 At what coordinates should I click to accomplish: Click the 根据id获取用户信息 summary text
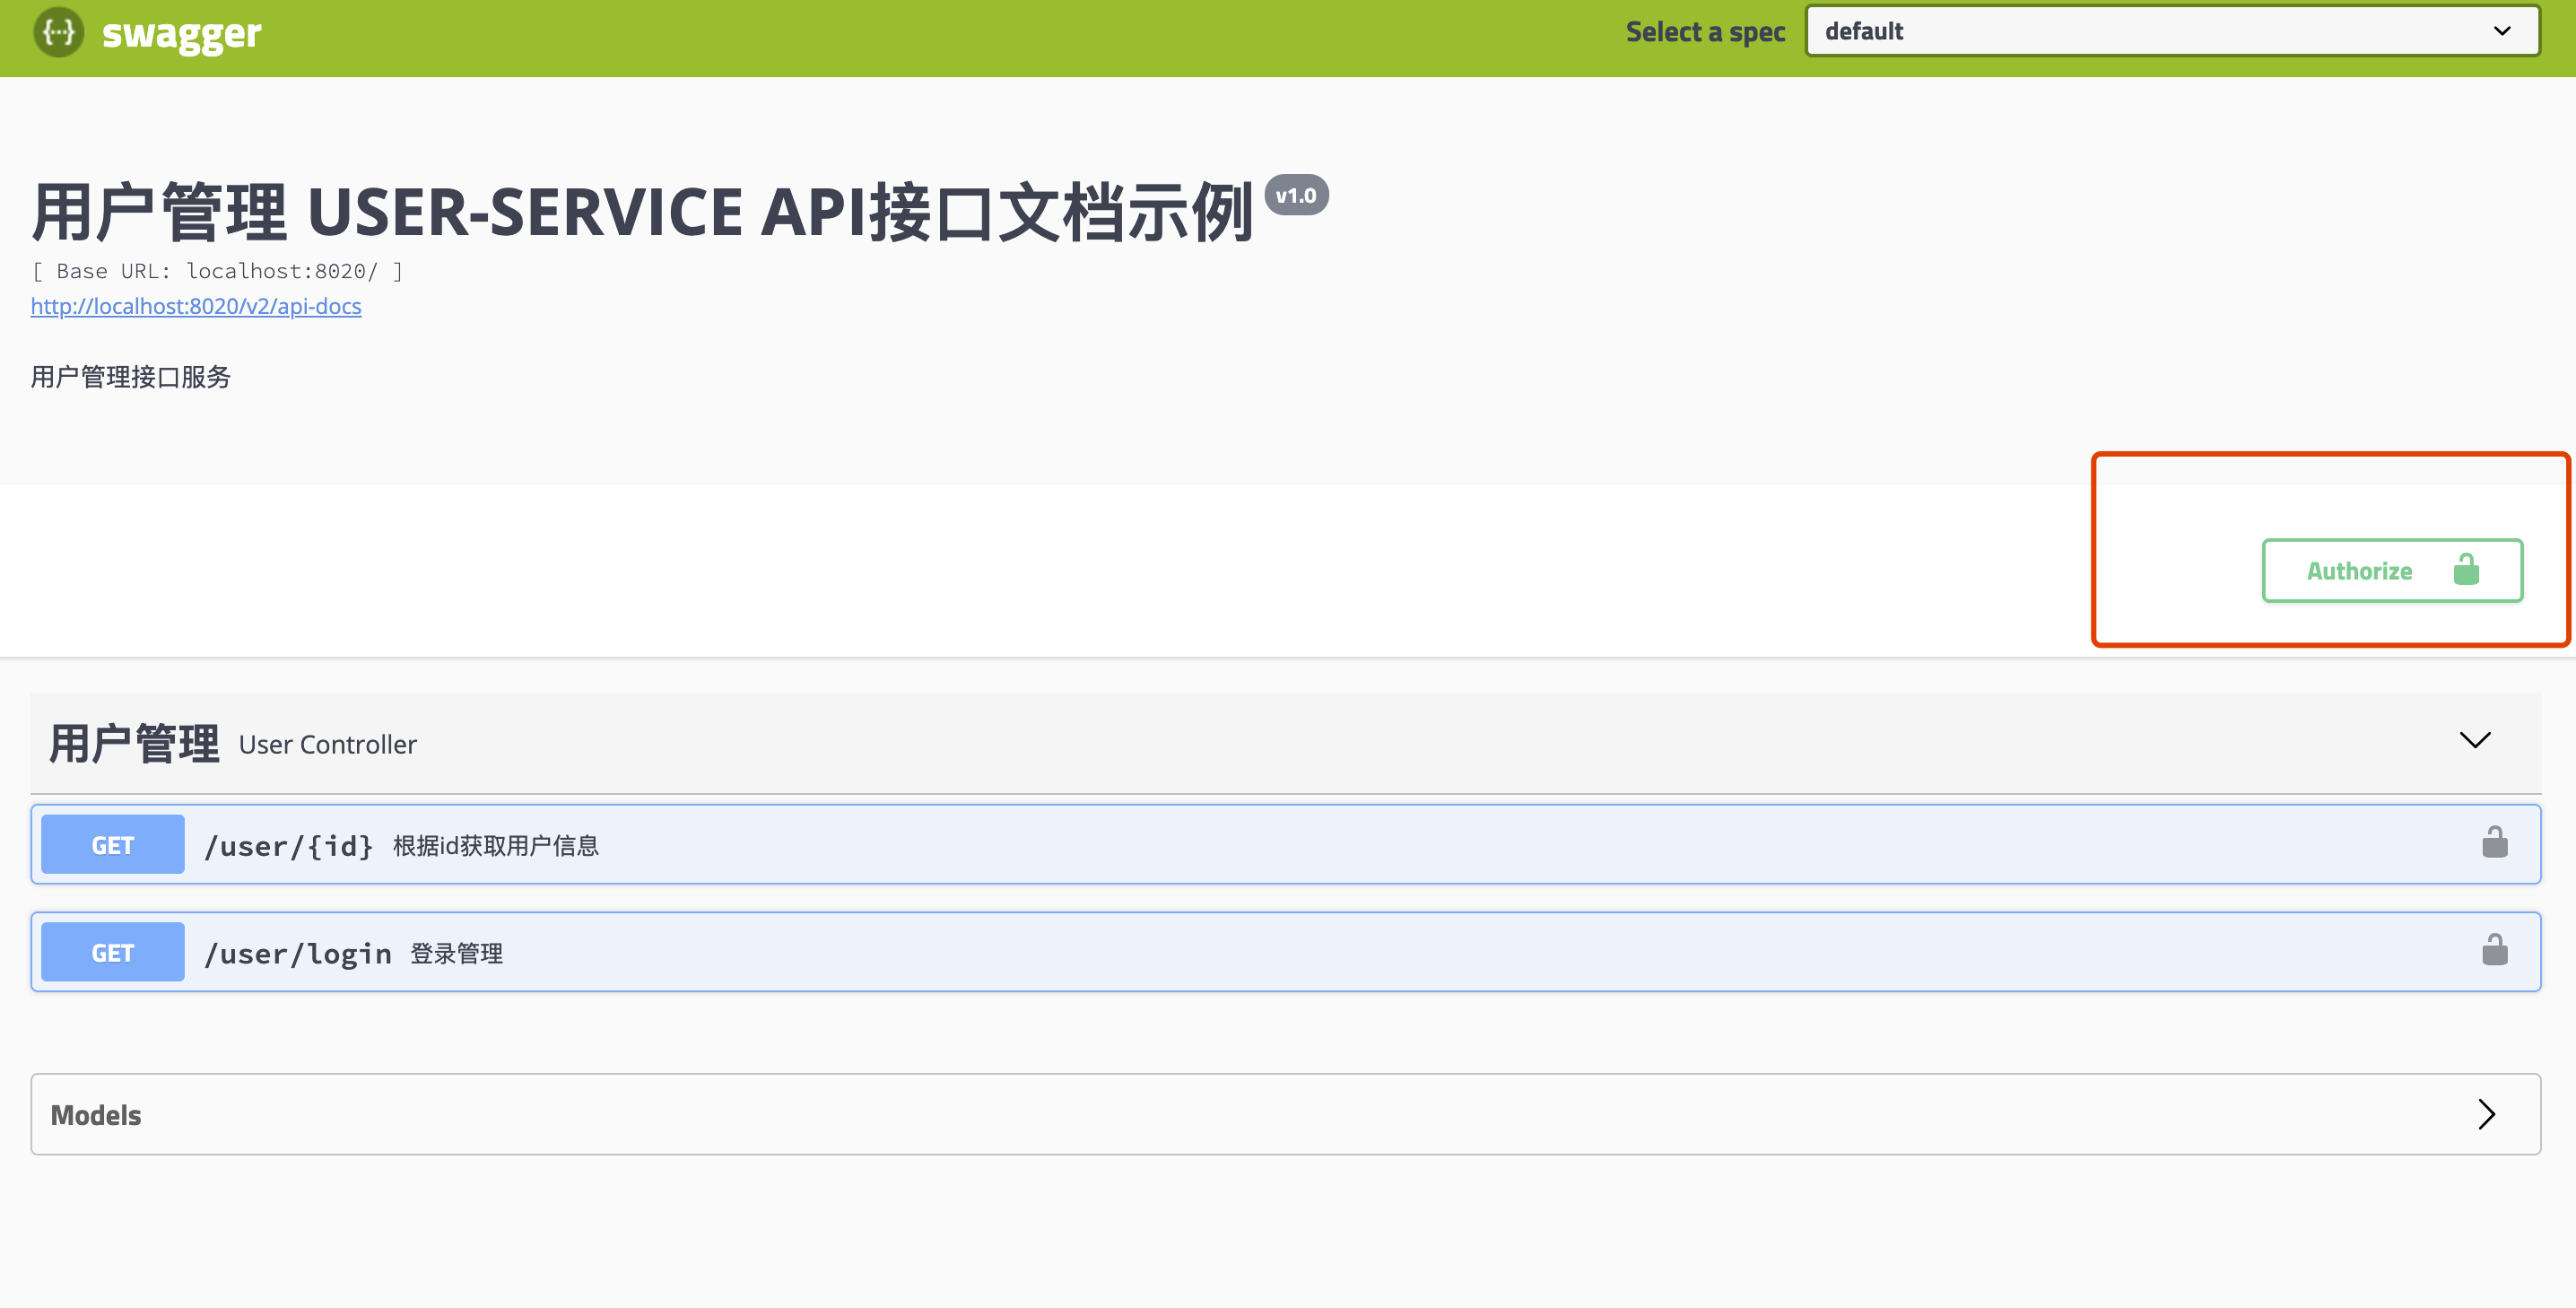(496, 846)
